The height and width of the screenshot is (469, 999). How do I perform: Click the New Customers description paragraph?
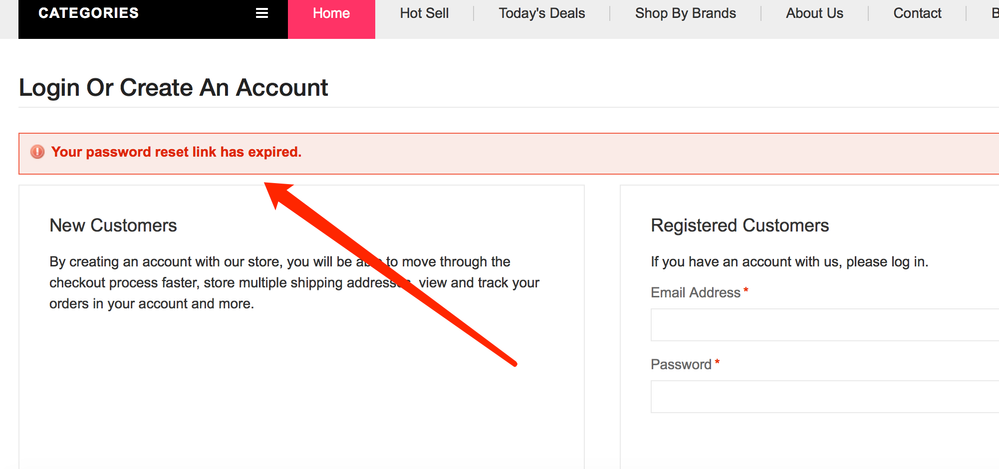pyautogui.click(x=294, y=283)
